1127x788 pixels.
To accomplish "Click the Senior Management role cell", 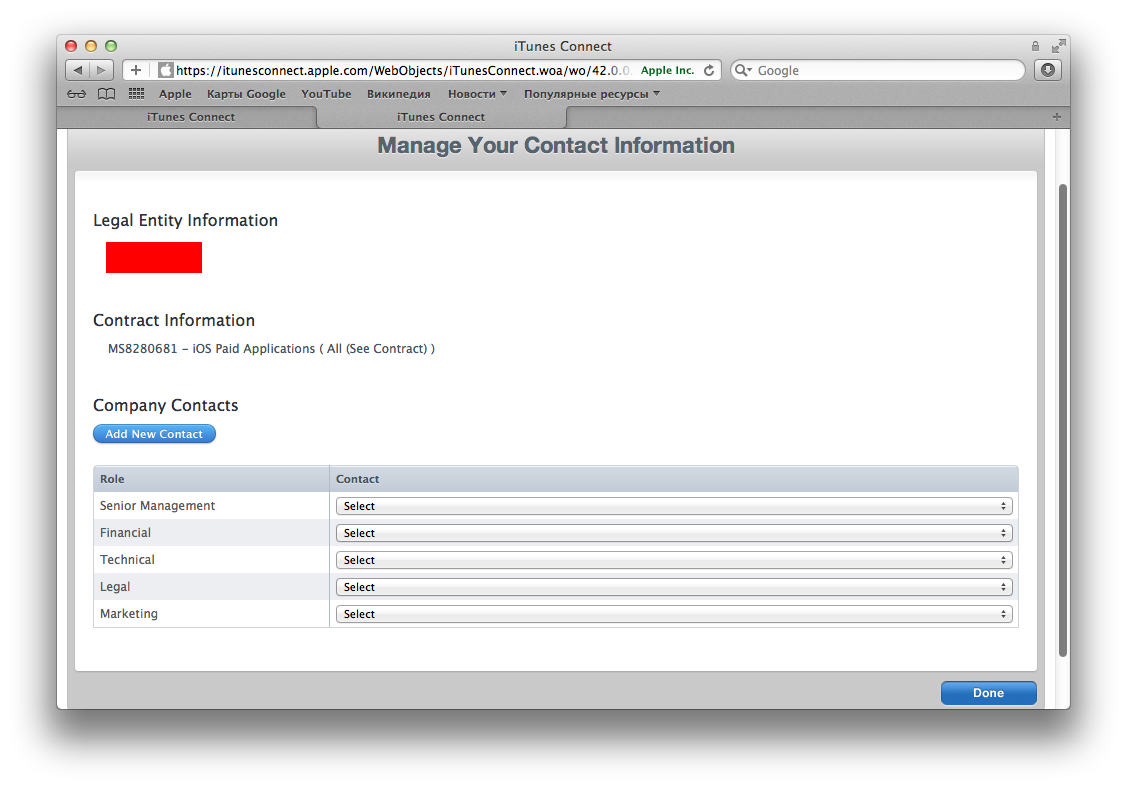I will pyautogui.click(x=211, y=505).
